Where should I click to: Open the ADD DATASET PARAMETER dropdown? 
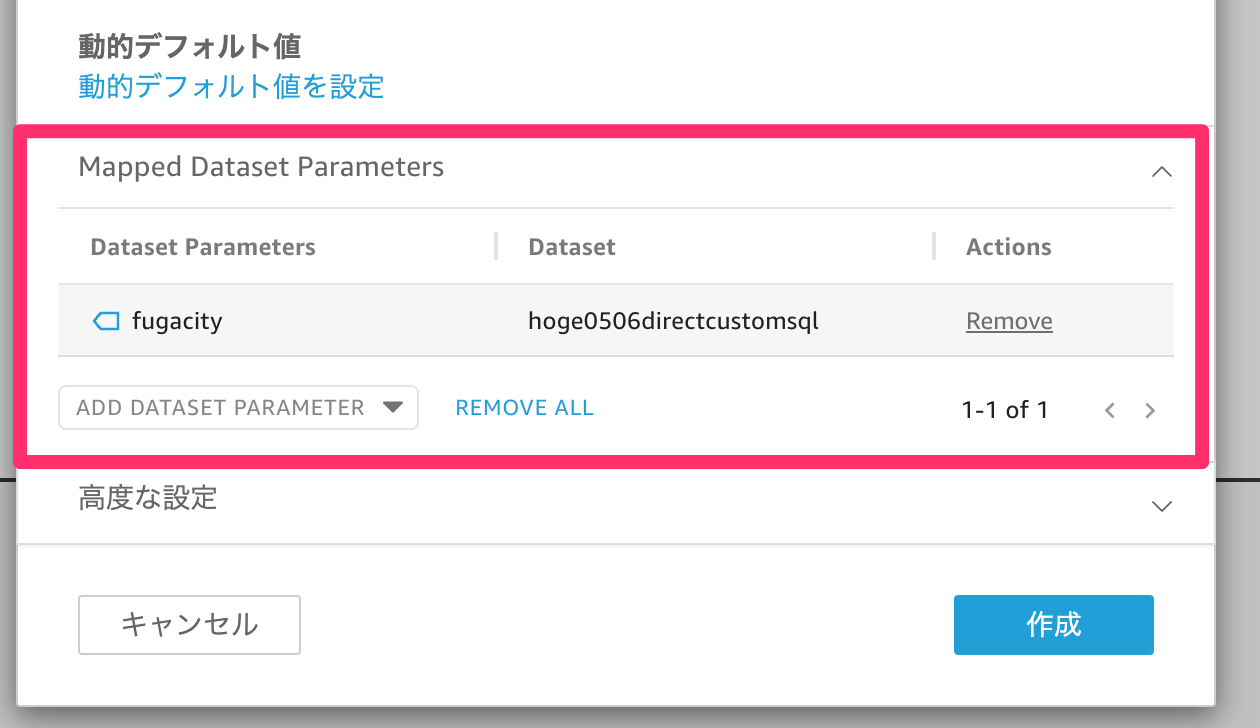pos(237,407)
